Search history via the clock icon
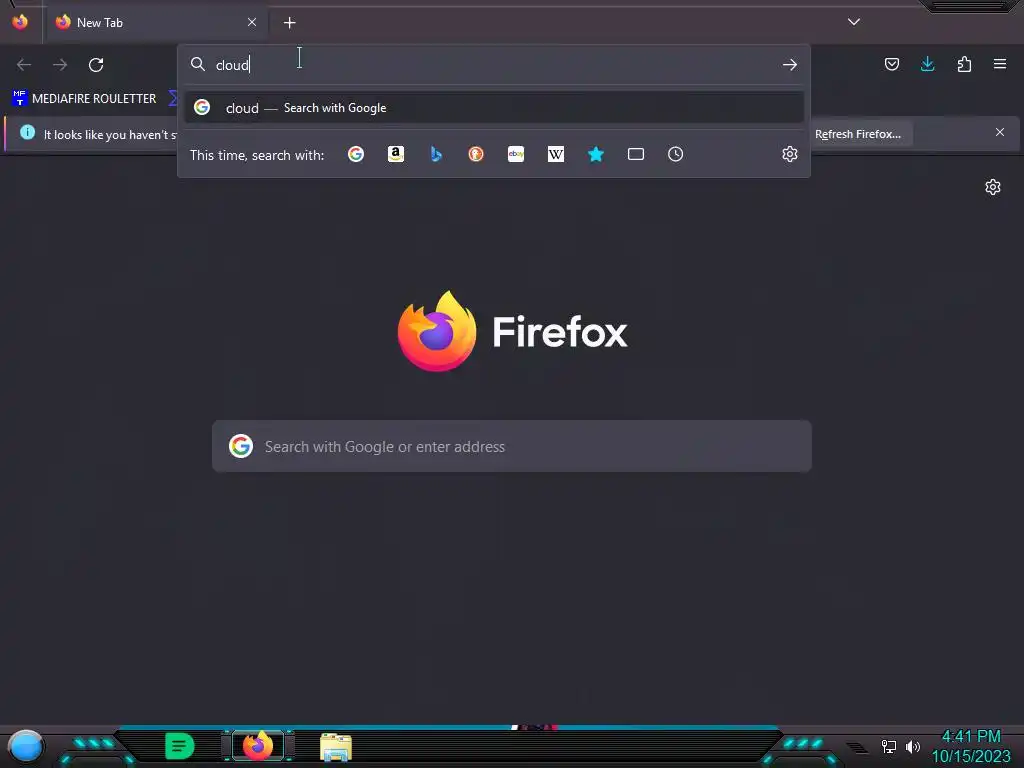The width and height of the screenshot is (1024, 768). click(x=675, y=154)
